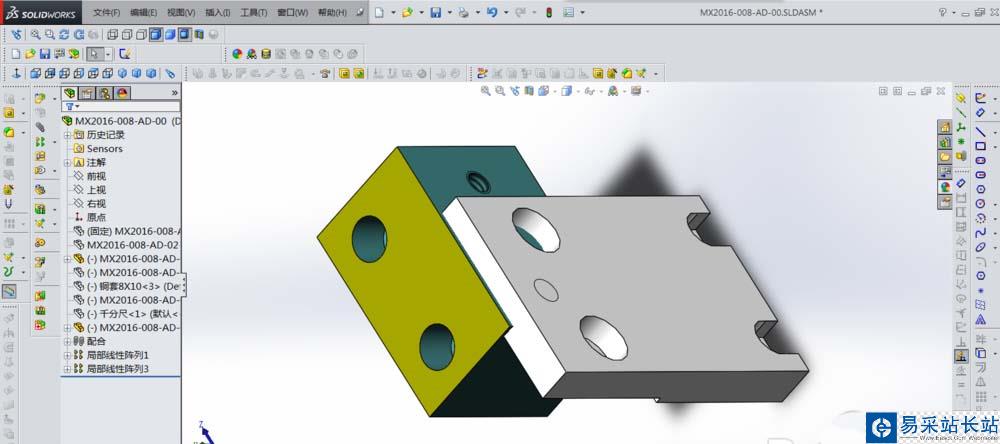
Task: Open the View Settings monitor icon in heads-up toolbar
Action: pyautogui.click(x=638, y=91)
